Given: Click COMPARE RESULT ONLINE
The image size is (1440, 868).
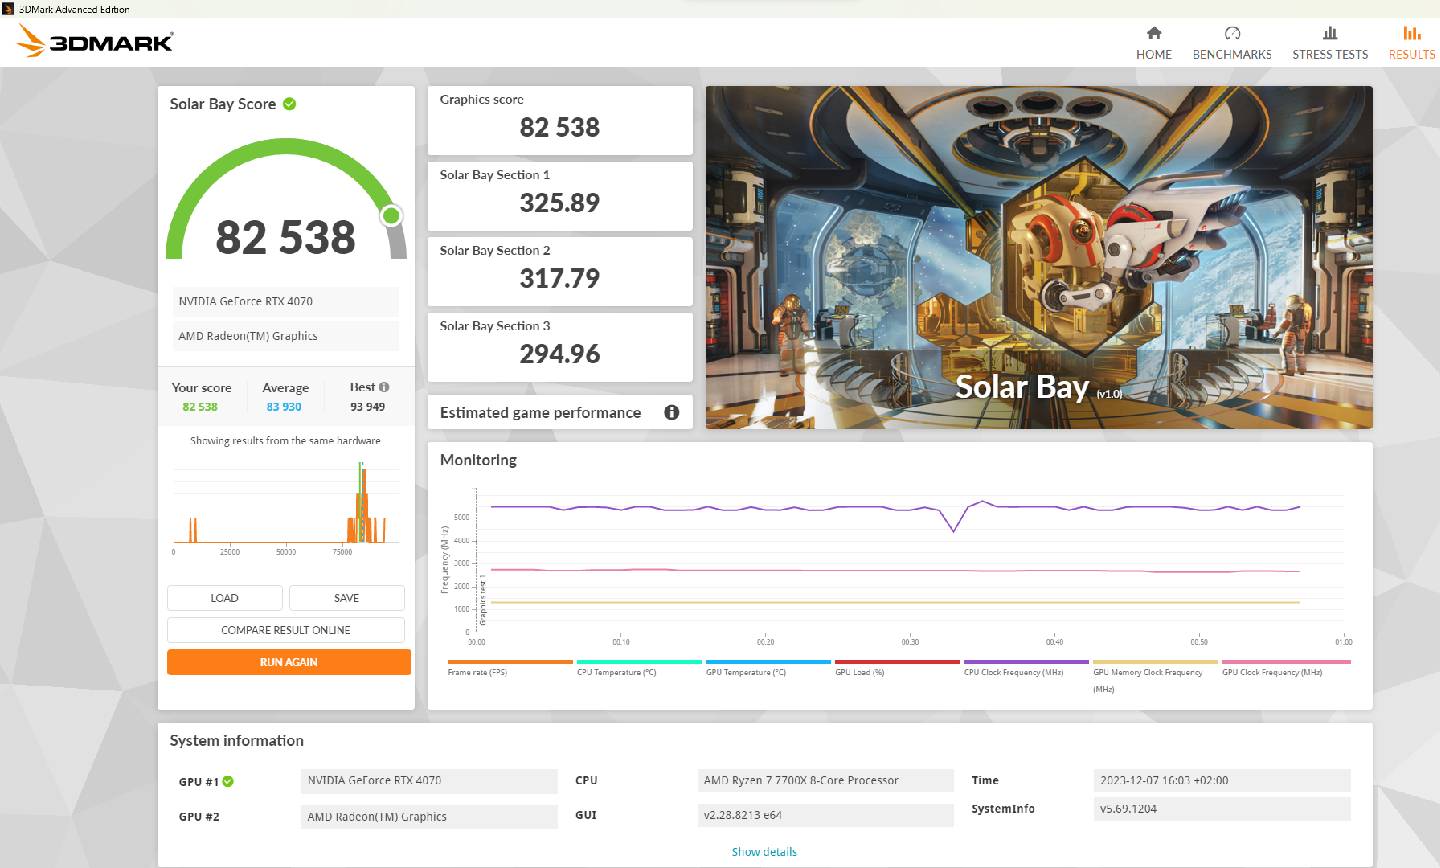Looking at the screenshot, I should pyautogui.click(x=285, y=630).
